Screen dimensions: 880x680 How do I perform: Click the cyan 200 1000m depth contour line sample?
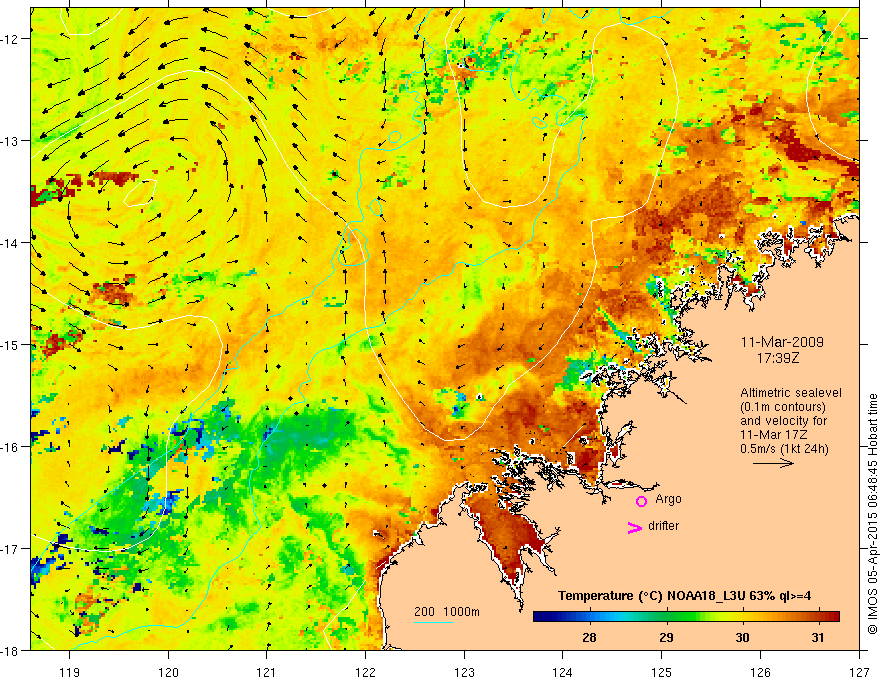click(434, 622)
